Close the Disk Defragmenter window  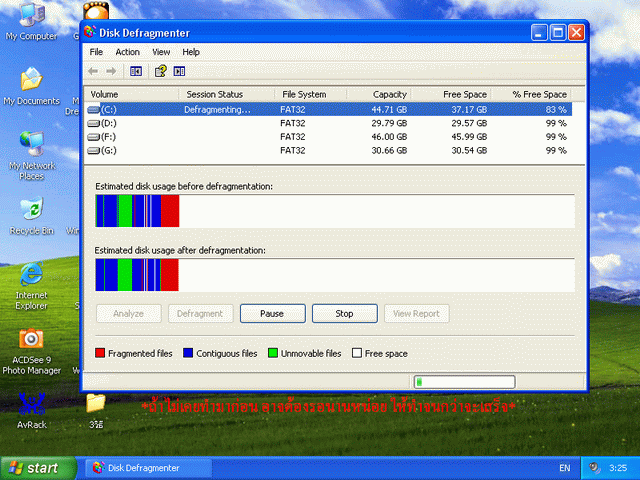tap(576, 33)
